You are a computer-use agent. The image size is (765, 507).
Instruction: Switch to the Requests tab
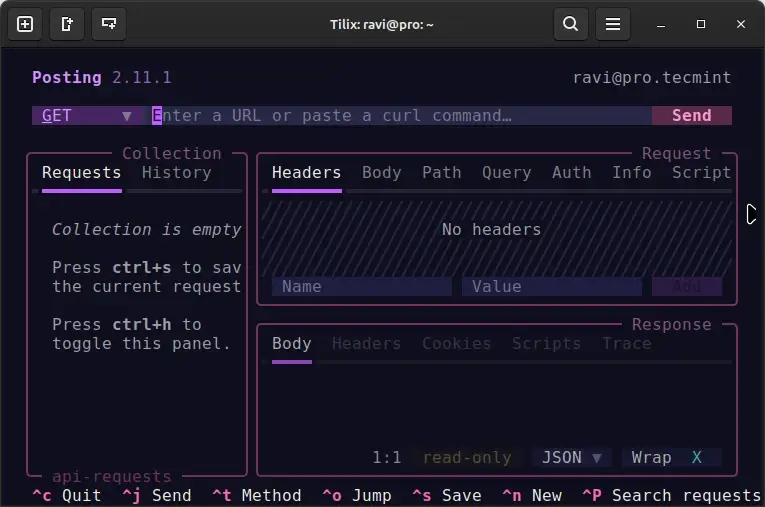(81, 173)
